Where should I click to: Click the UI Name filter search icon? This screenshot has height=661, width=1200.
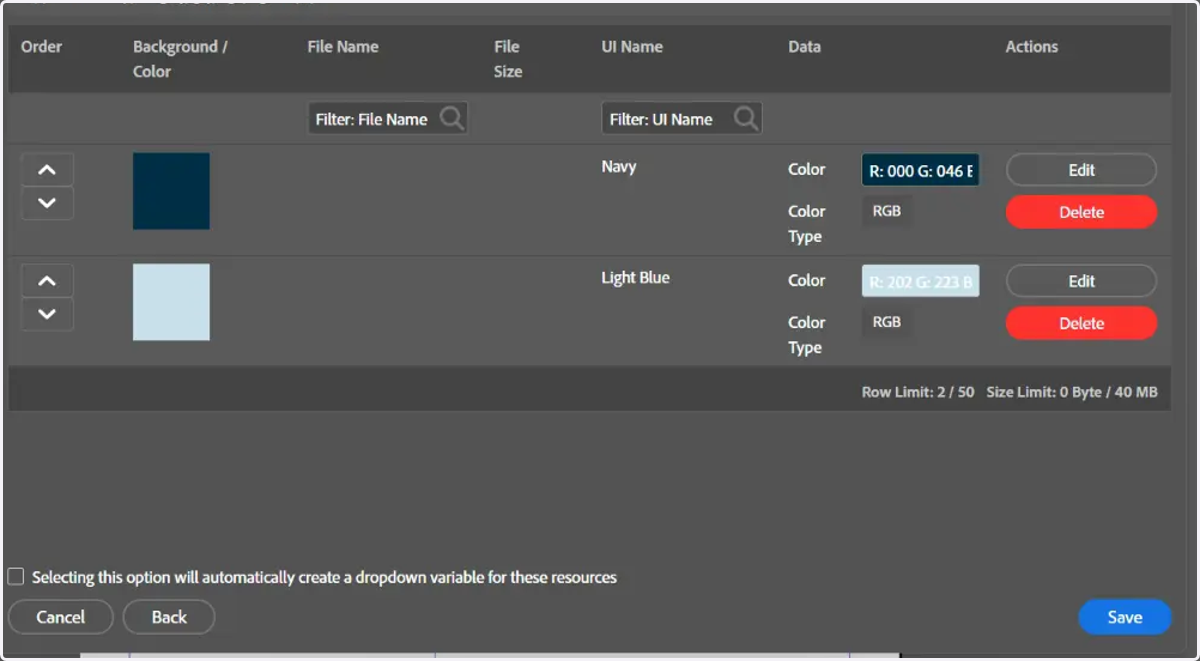tap(746, 119)
